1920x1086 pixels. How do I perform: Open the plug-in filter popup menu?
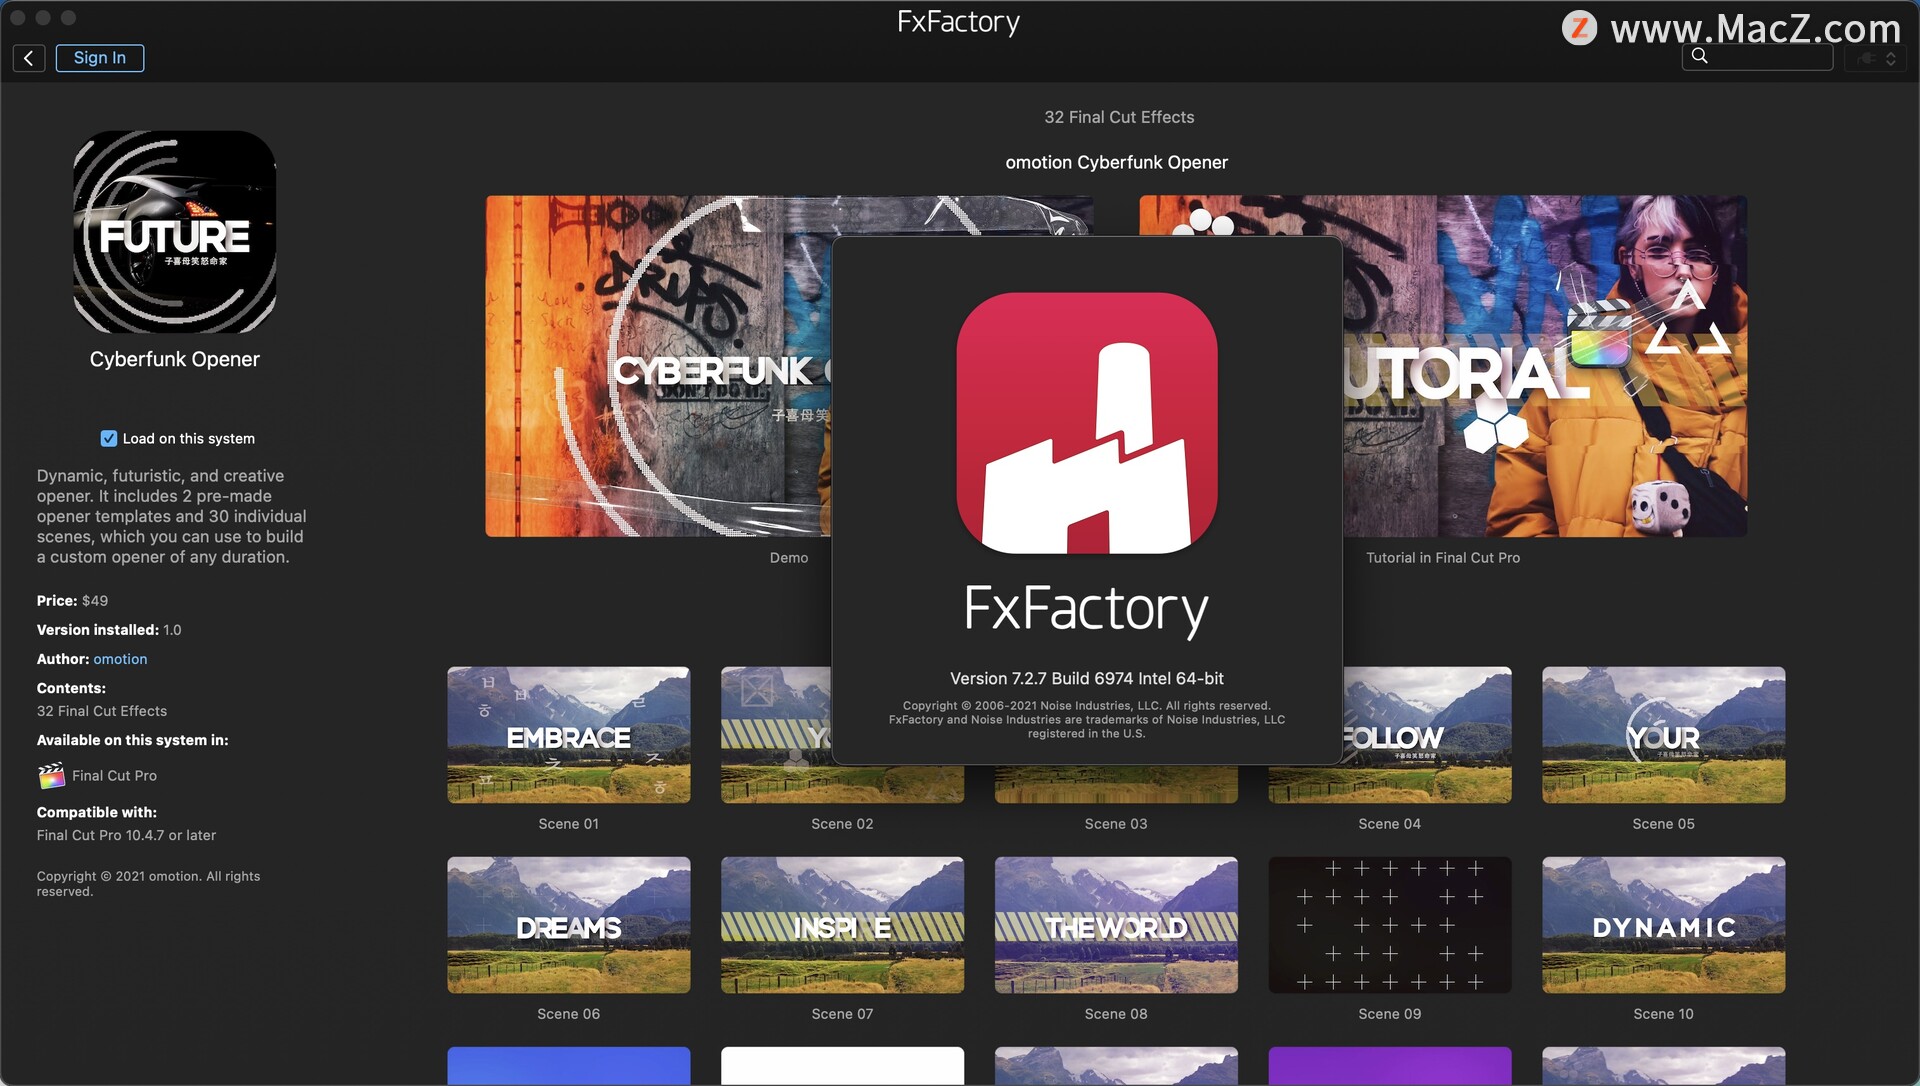pos(1877,58)
